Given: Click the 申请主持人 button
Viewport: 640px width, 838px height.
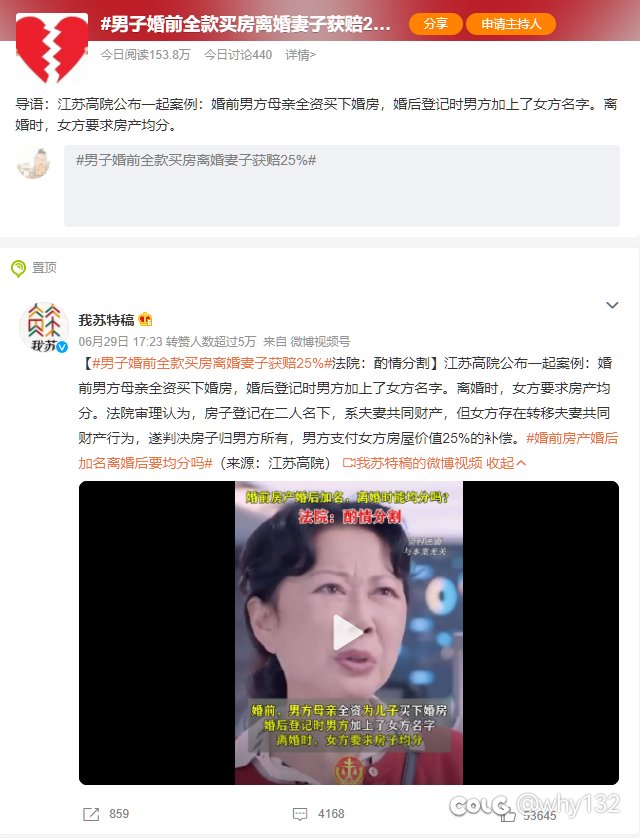Looking at the screenshot, I should pos(511,24).
